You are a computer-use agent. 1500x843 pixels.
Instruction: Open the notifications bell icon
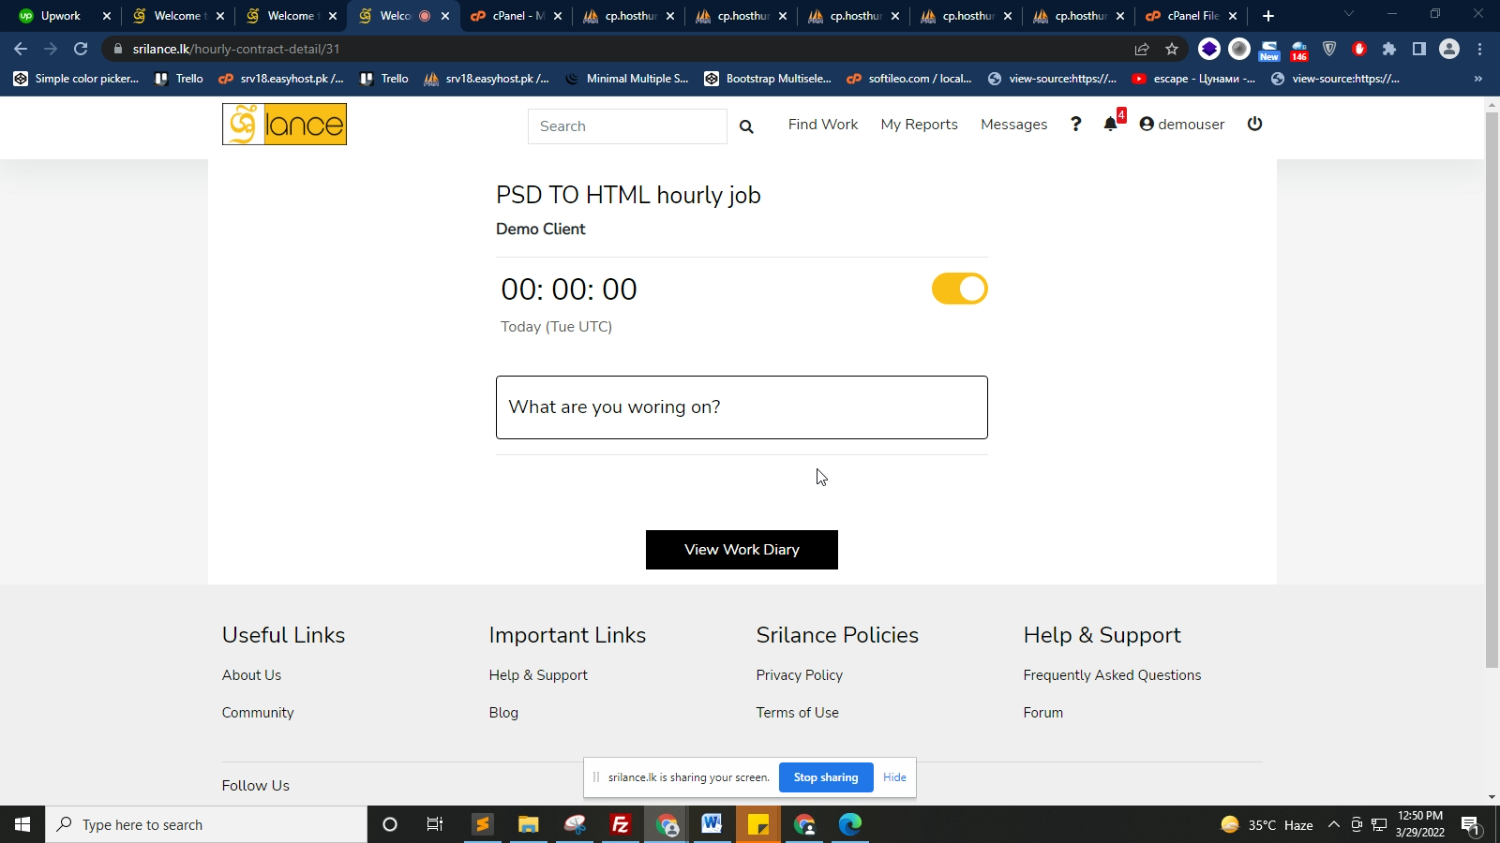(1110, 124)
